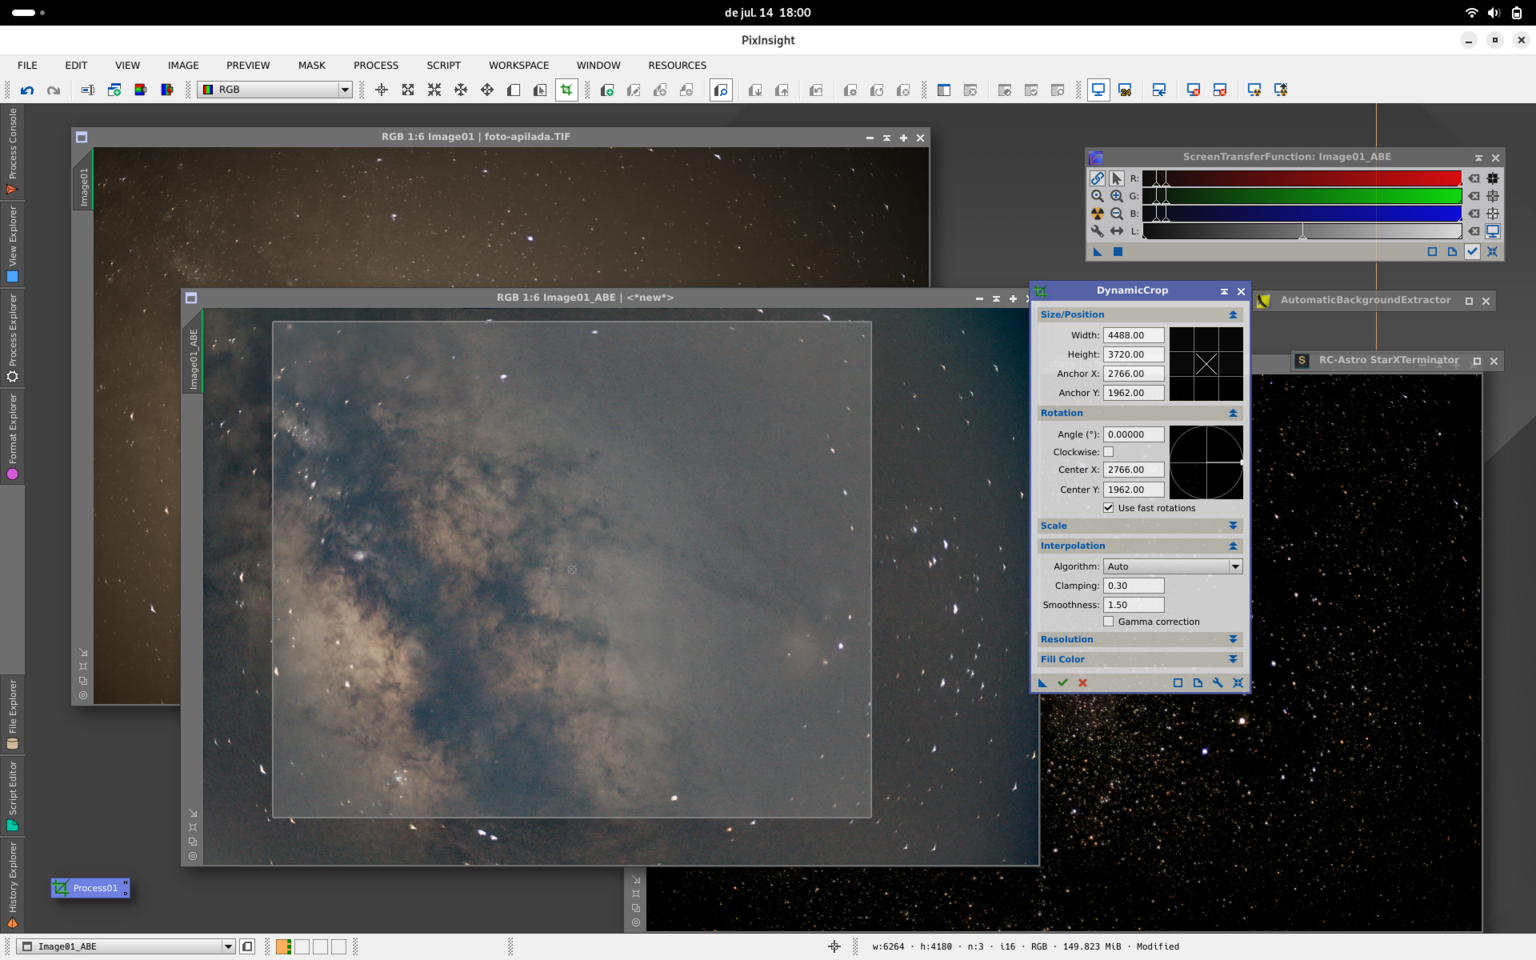Open View Explorer side tab
1536x960 pixels.
pyautogui.click(x=12, y=245)
